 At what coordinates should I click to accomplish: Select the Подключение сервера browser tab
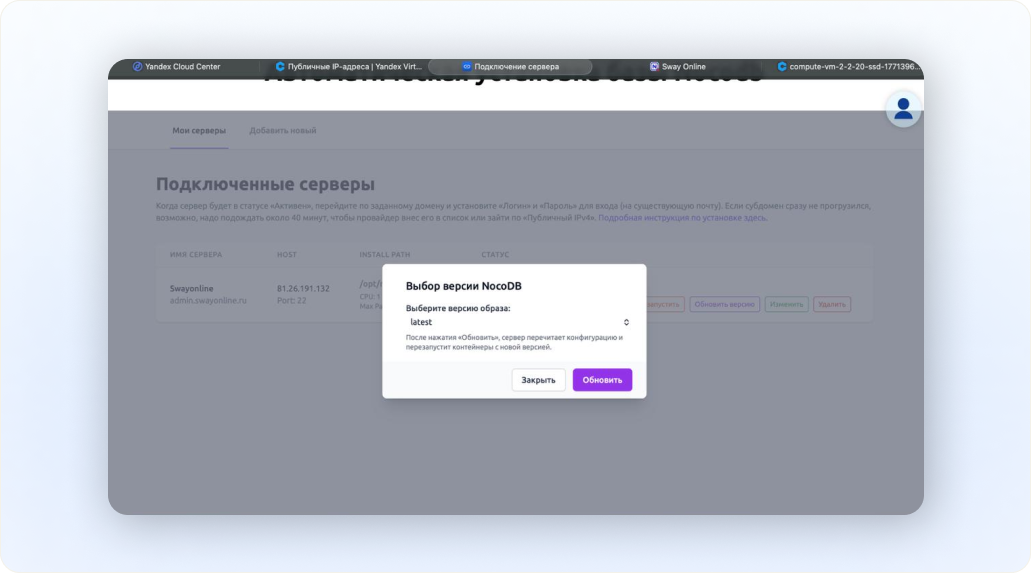510,66
